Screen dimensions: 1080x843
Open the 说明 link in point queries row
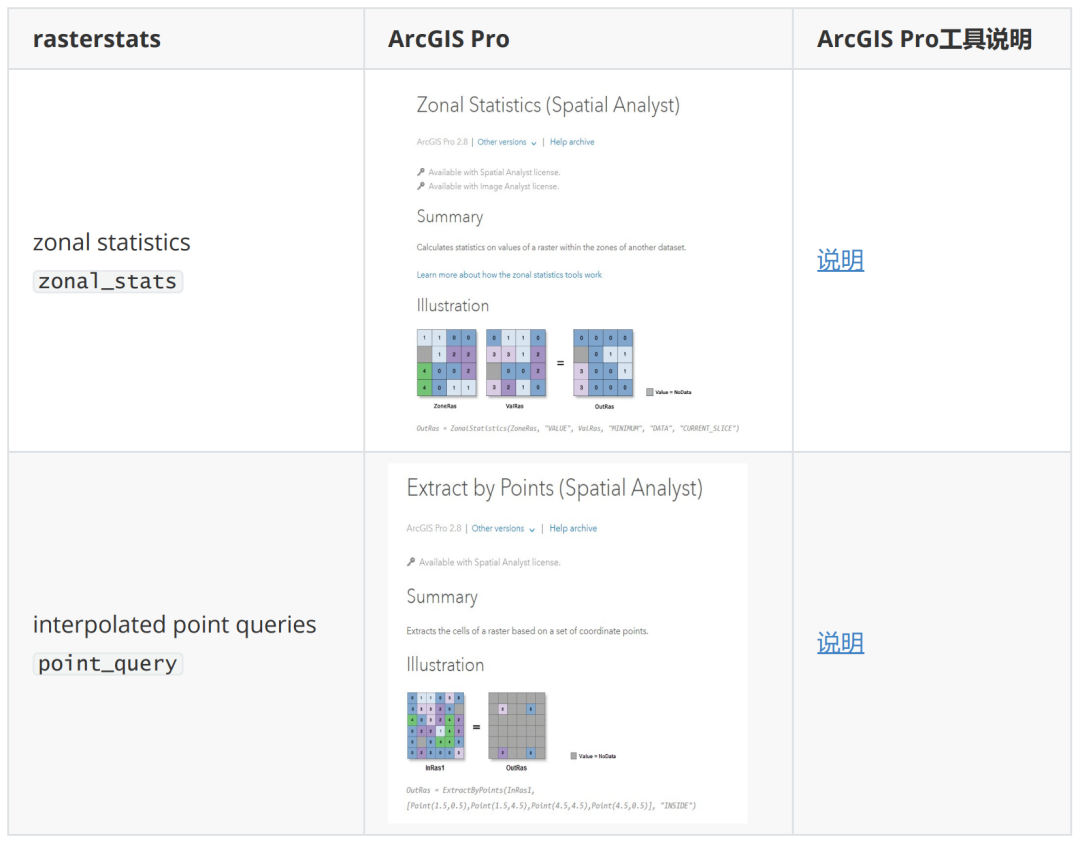pyautogui.click(x=840, y=643)
